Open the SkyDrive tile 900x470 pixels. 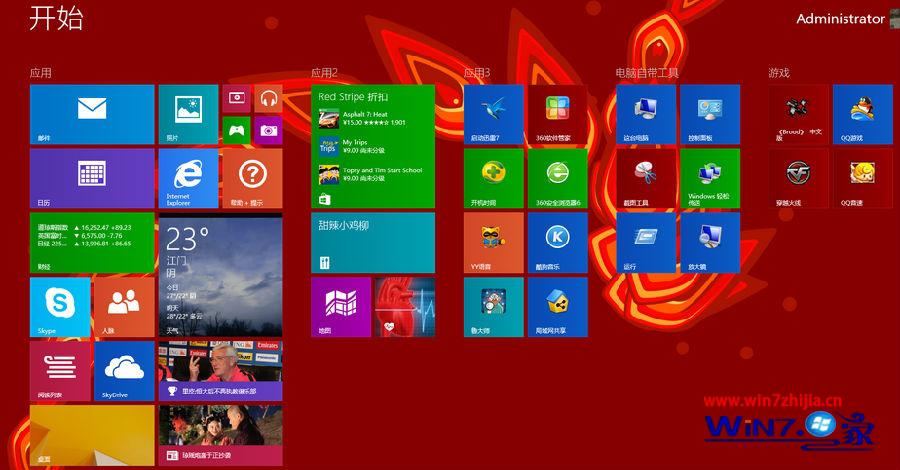[x=123, y=370]
